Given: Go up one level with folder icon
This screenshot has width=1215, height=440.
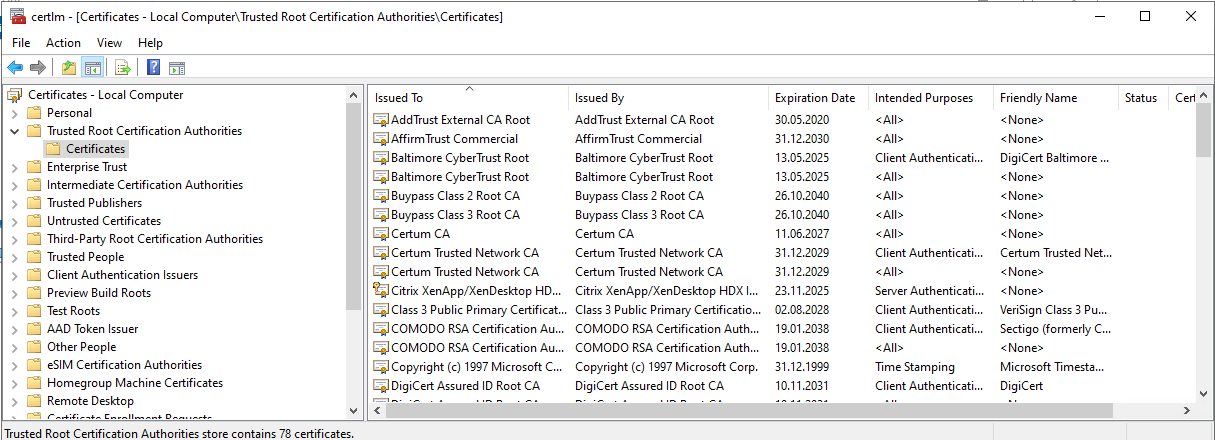Looking at the screenshot, I should [x=69, y=68].
